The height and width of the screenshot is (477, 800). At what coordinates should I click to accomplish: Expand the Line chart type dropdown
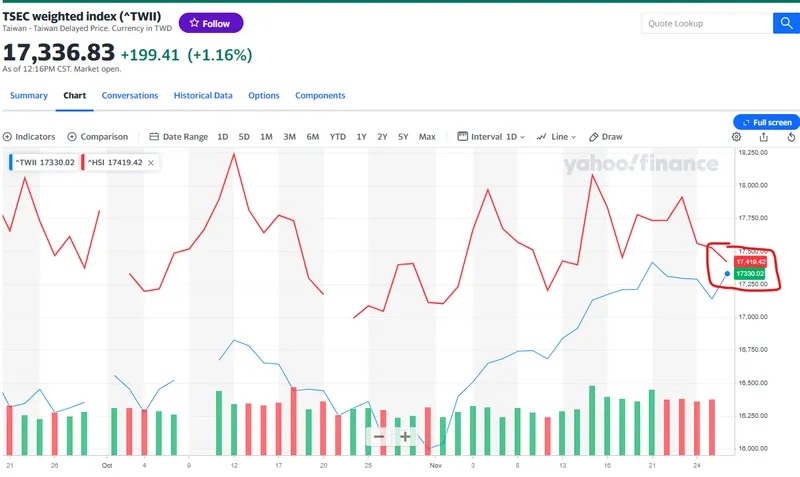(556, 137)
